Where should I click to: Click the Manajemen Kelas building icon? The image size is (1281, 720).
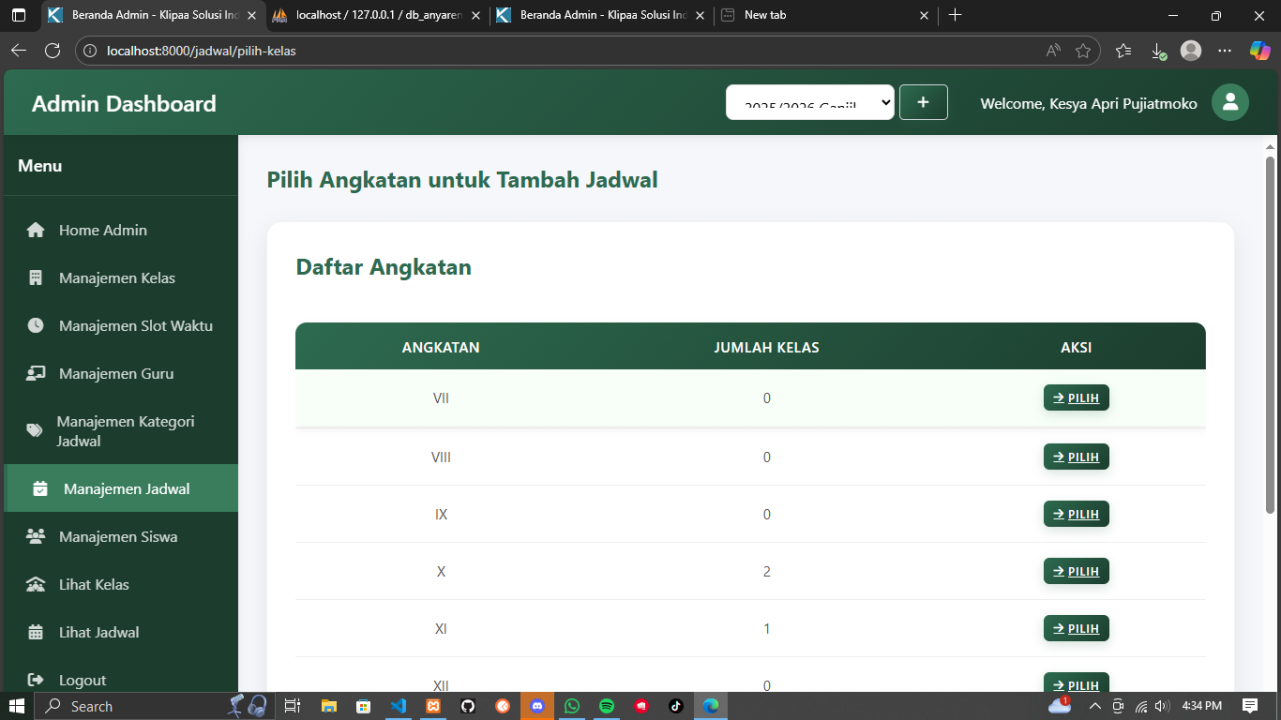tap(36, 278)
